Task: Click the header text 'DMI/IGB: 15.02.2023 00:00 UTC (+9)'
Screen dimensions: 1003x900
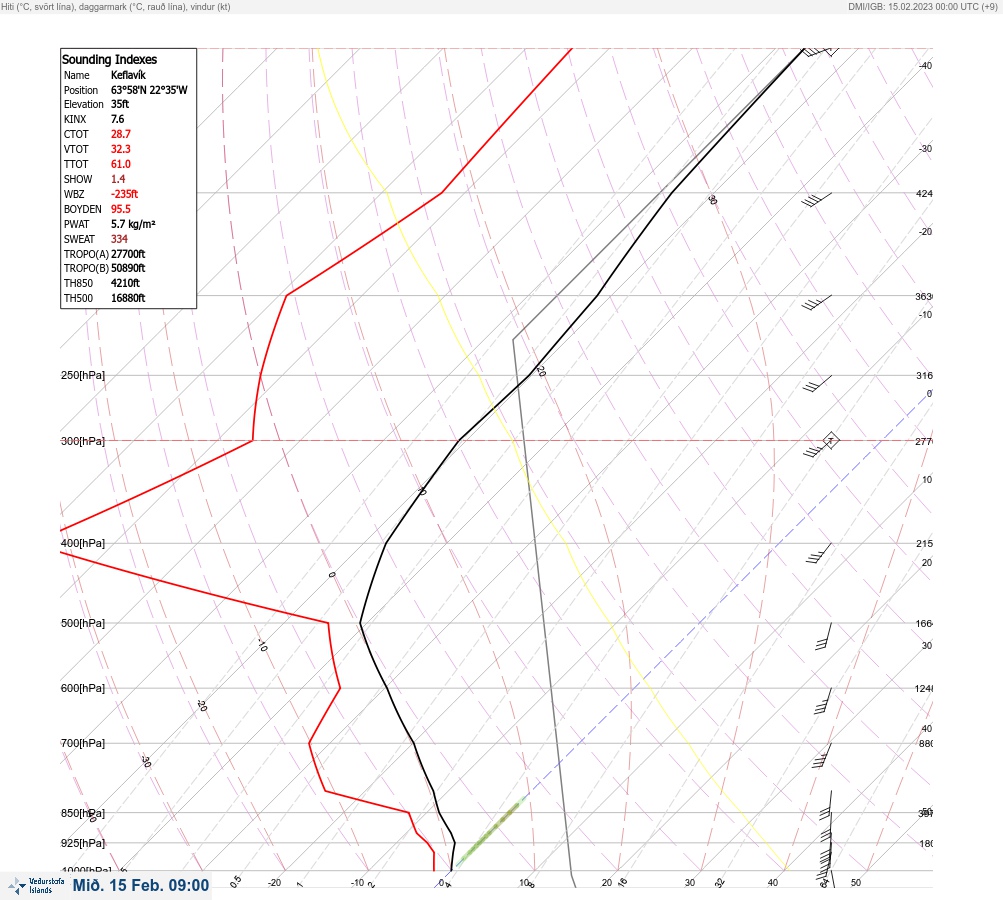Action: point(923,6)
